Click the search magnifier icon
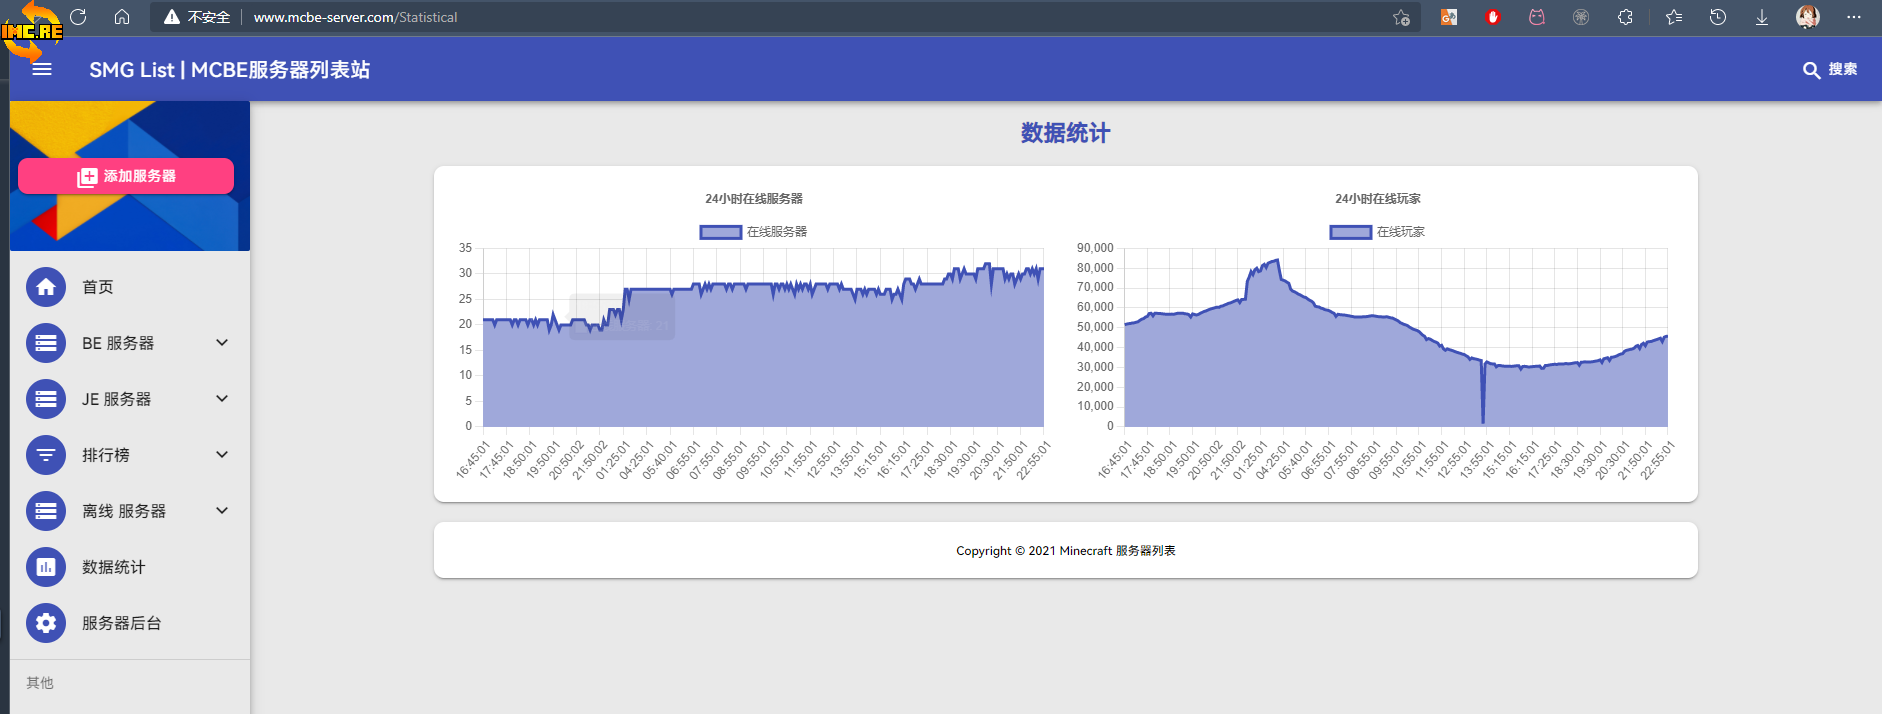The image size is (1882, 714). point(1811,70)
